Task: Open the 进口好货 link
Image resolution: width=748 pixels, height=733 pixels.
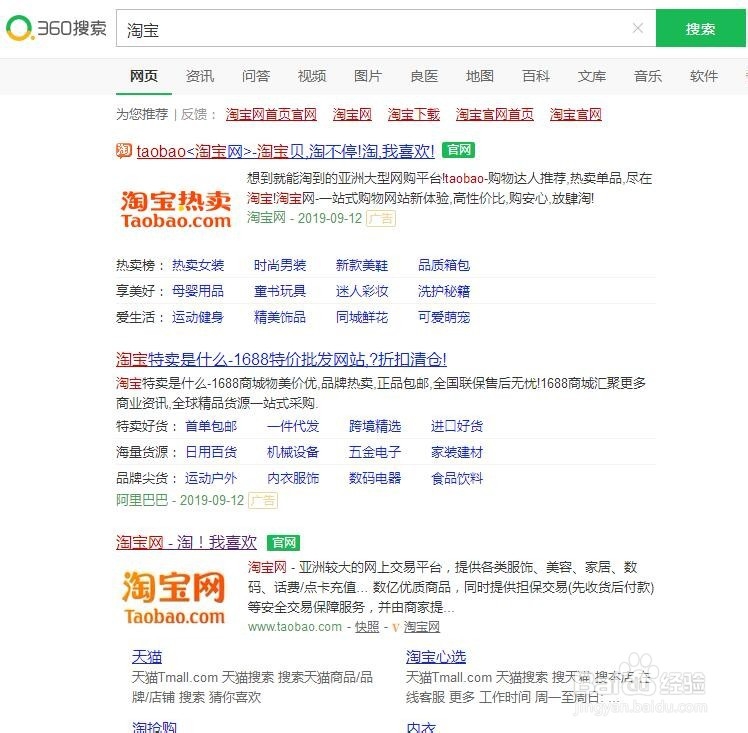Action: tap(457, 426)
